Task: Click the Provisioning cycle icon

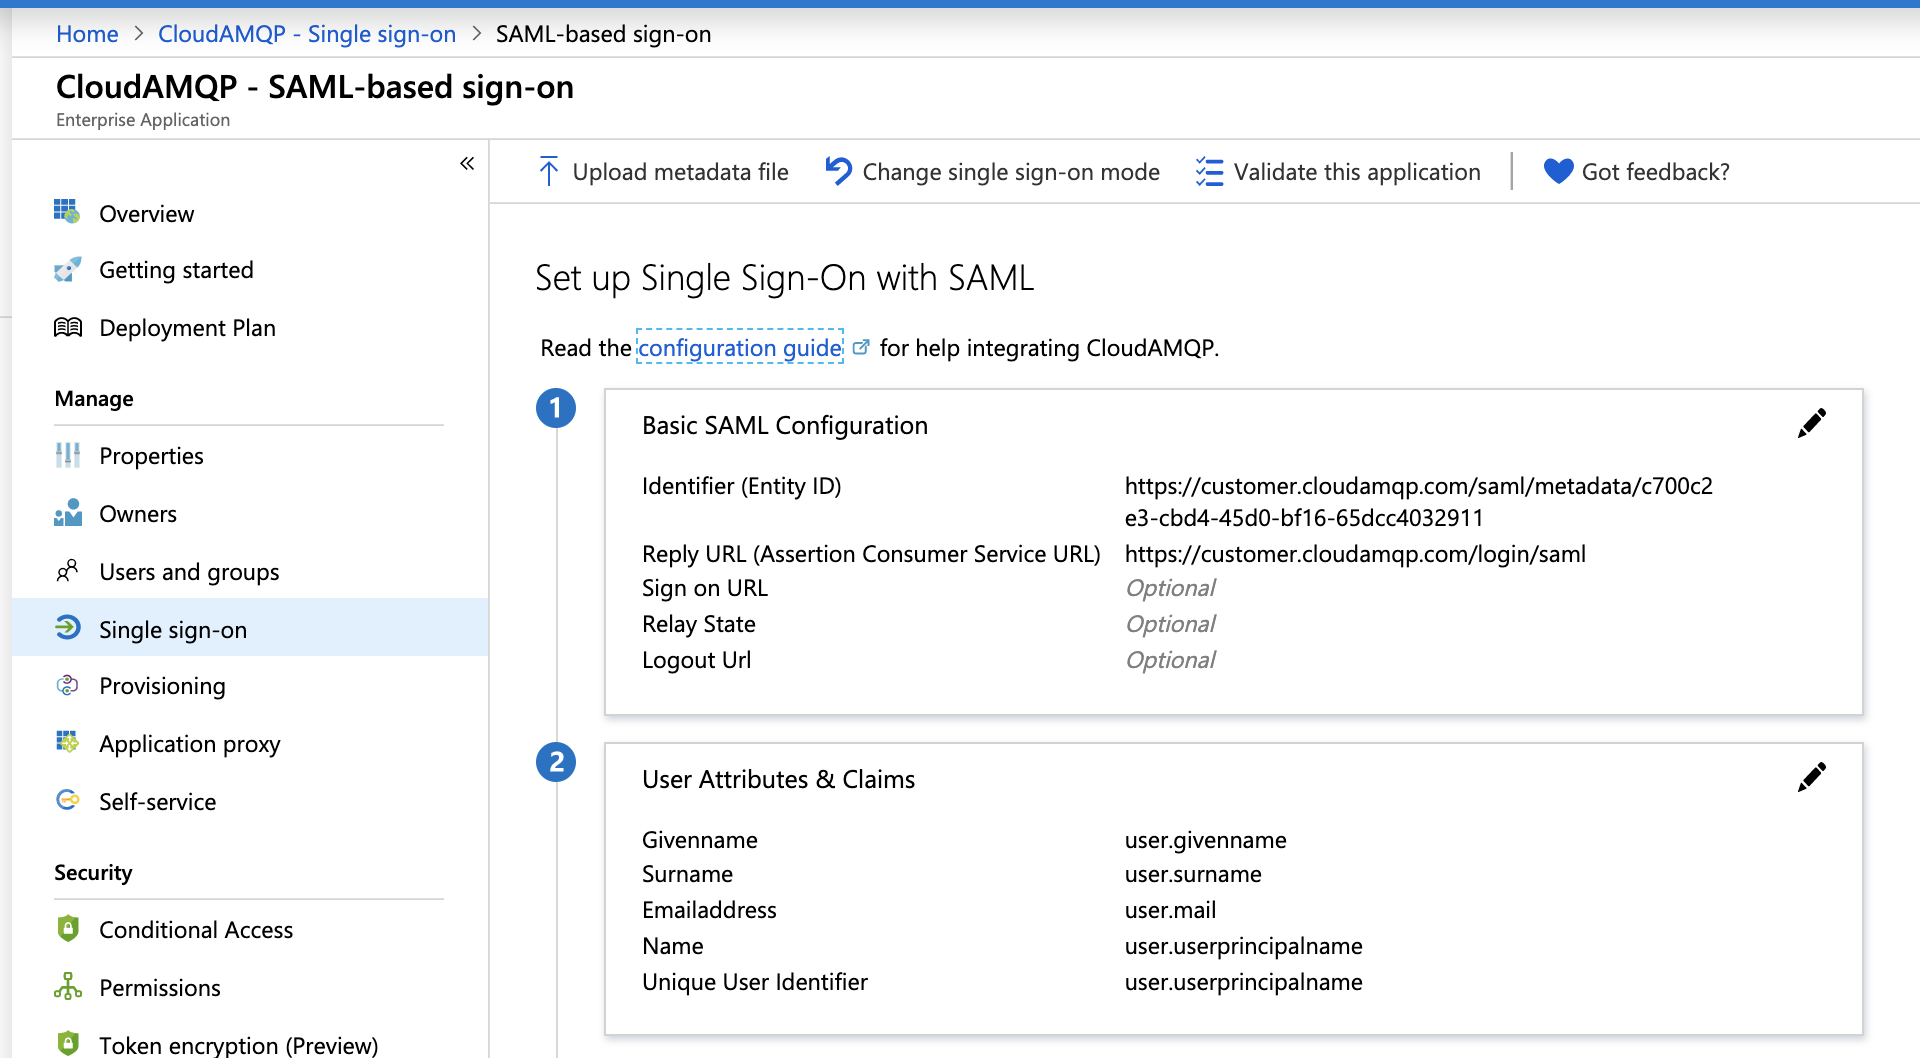Action: 67,685
